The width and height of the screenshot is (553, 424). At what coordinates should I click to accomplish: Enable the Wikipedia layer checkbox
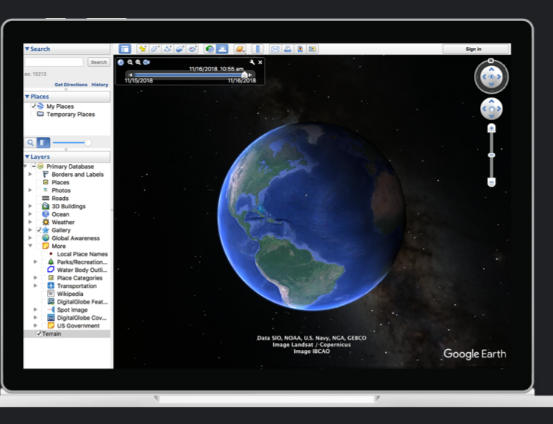tap(43, 294)
